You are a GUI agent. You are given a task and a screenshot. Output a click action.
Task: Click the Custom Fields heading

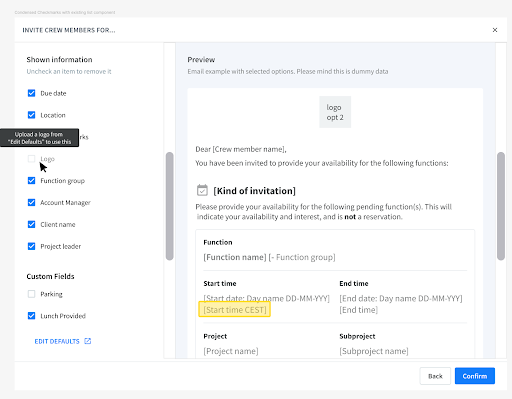50,276
